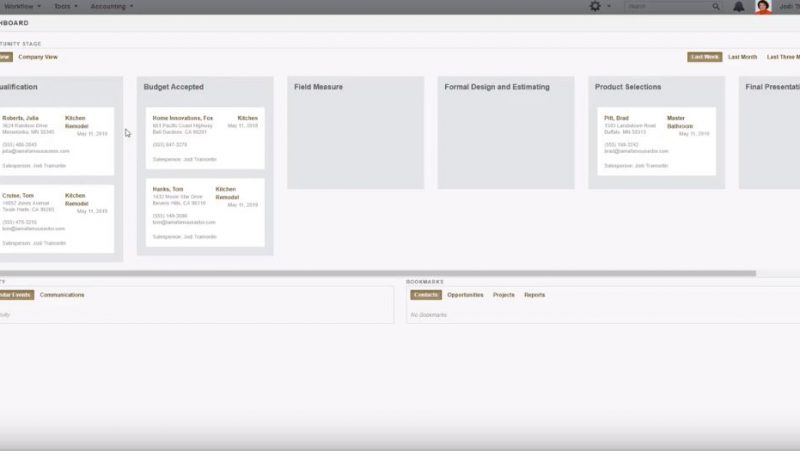Open the Projects bookmarks tab
The image size is (800, 451).
[504, 295]
